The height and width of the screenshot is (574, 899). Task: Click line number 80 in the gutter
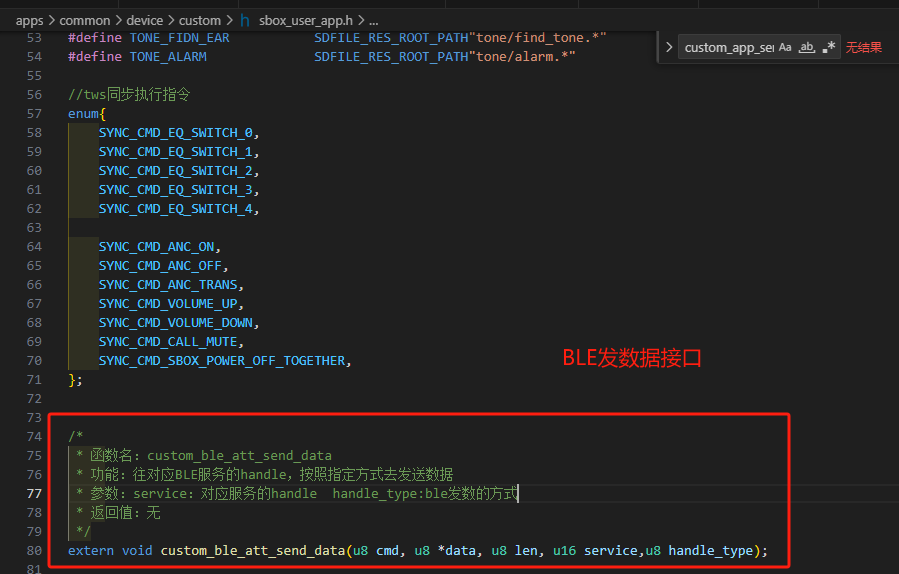34,550
